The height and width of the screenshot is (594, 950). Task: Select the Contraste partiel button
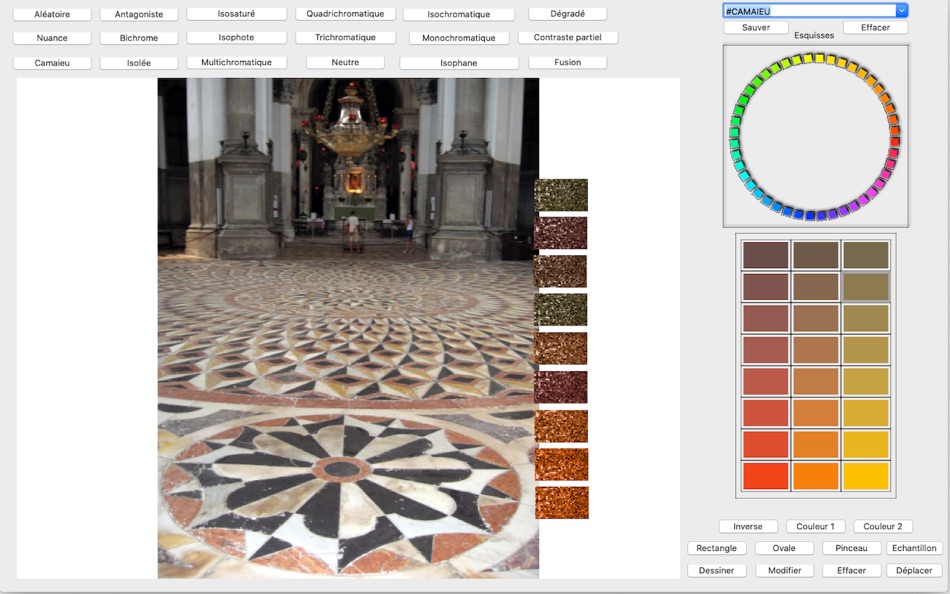tap(568, 37)
